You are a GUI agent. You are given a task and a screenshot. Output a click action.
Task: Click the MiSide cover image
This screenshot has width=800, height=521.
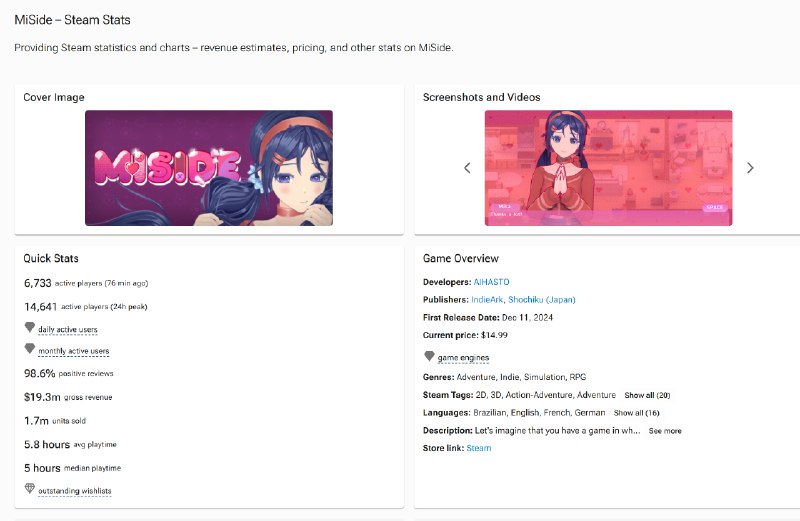click(209, 168)
